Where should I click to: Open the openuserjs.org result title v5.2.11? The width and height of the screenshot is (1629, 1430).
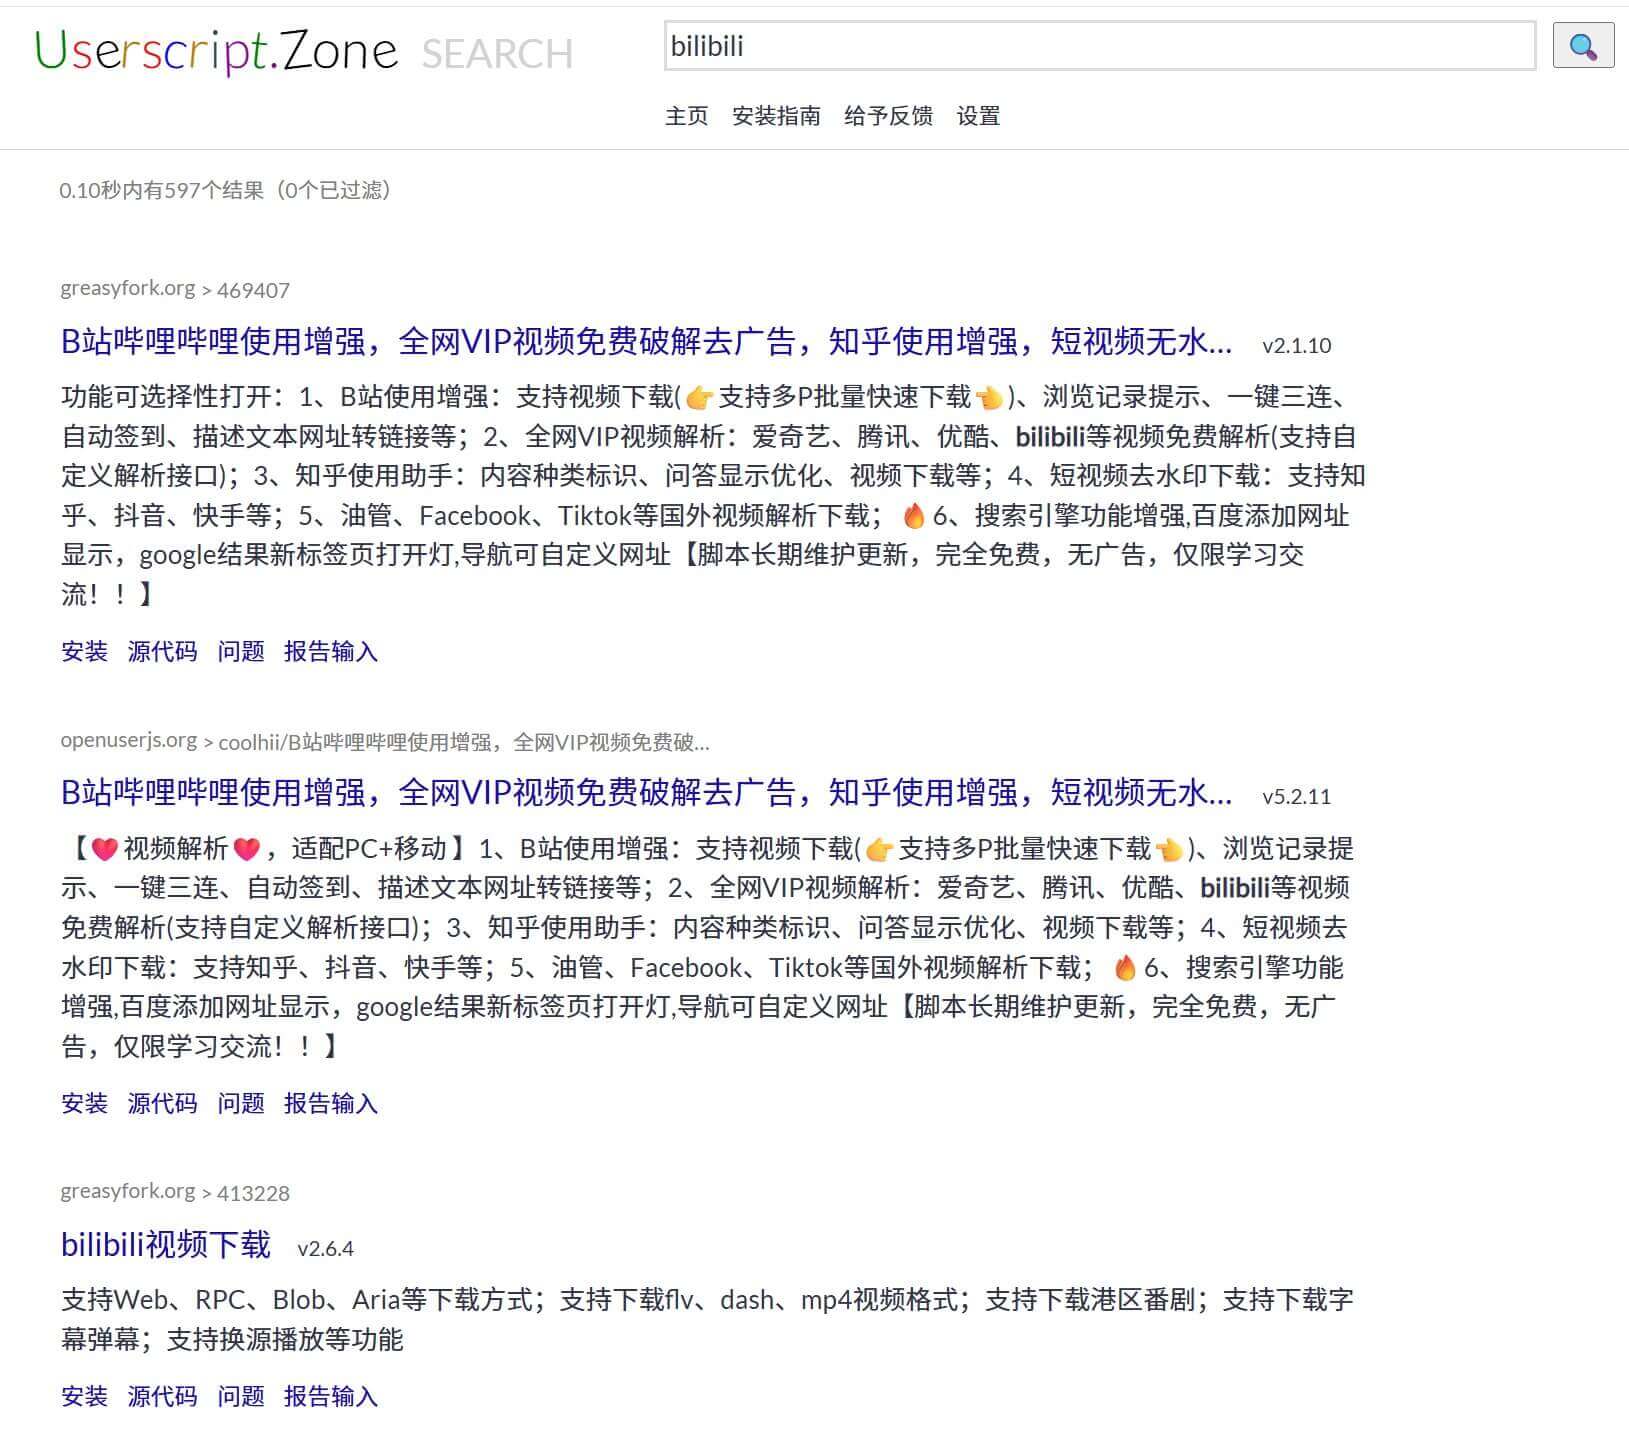click(646, 793)
